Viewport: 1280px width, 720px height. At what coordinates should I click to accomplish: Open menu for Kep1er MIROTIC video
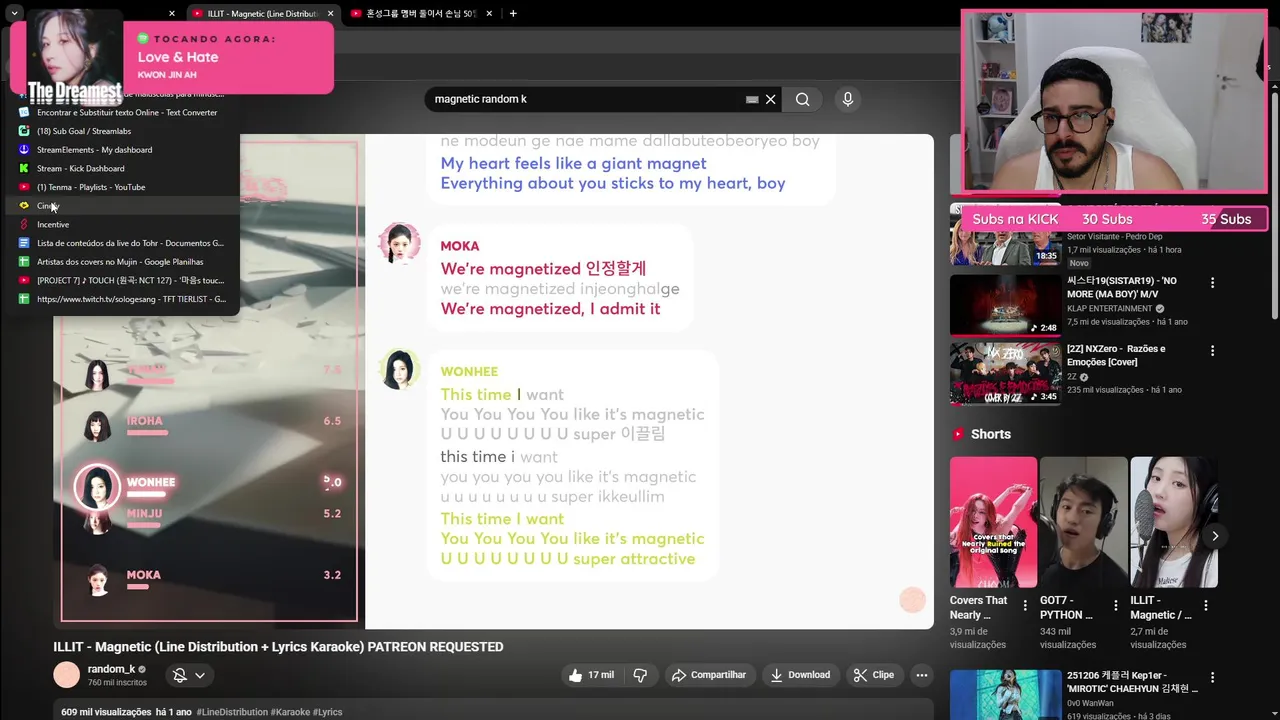click(x=1212, y=678)
